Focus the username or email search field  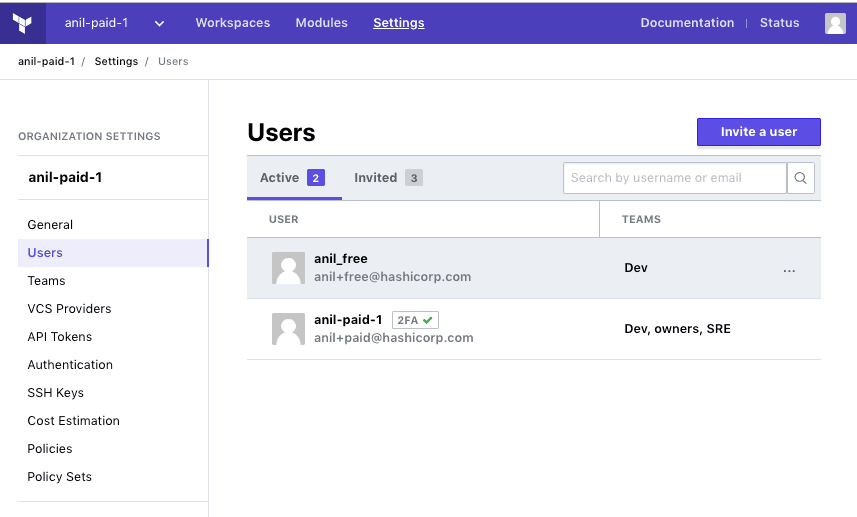coord(674,178)
